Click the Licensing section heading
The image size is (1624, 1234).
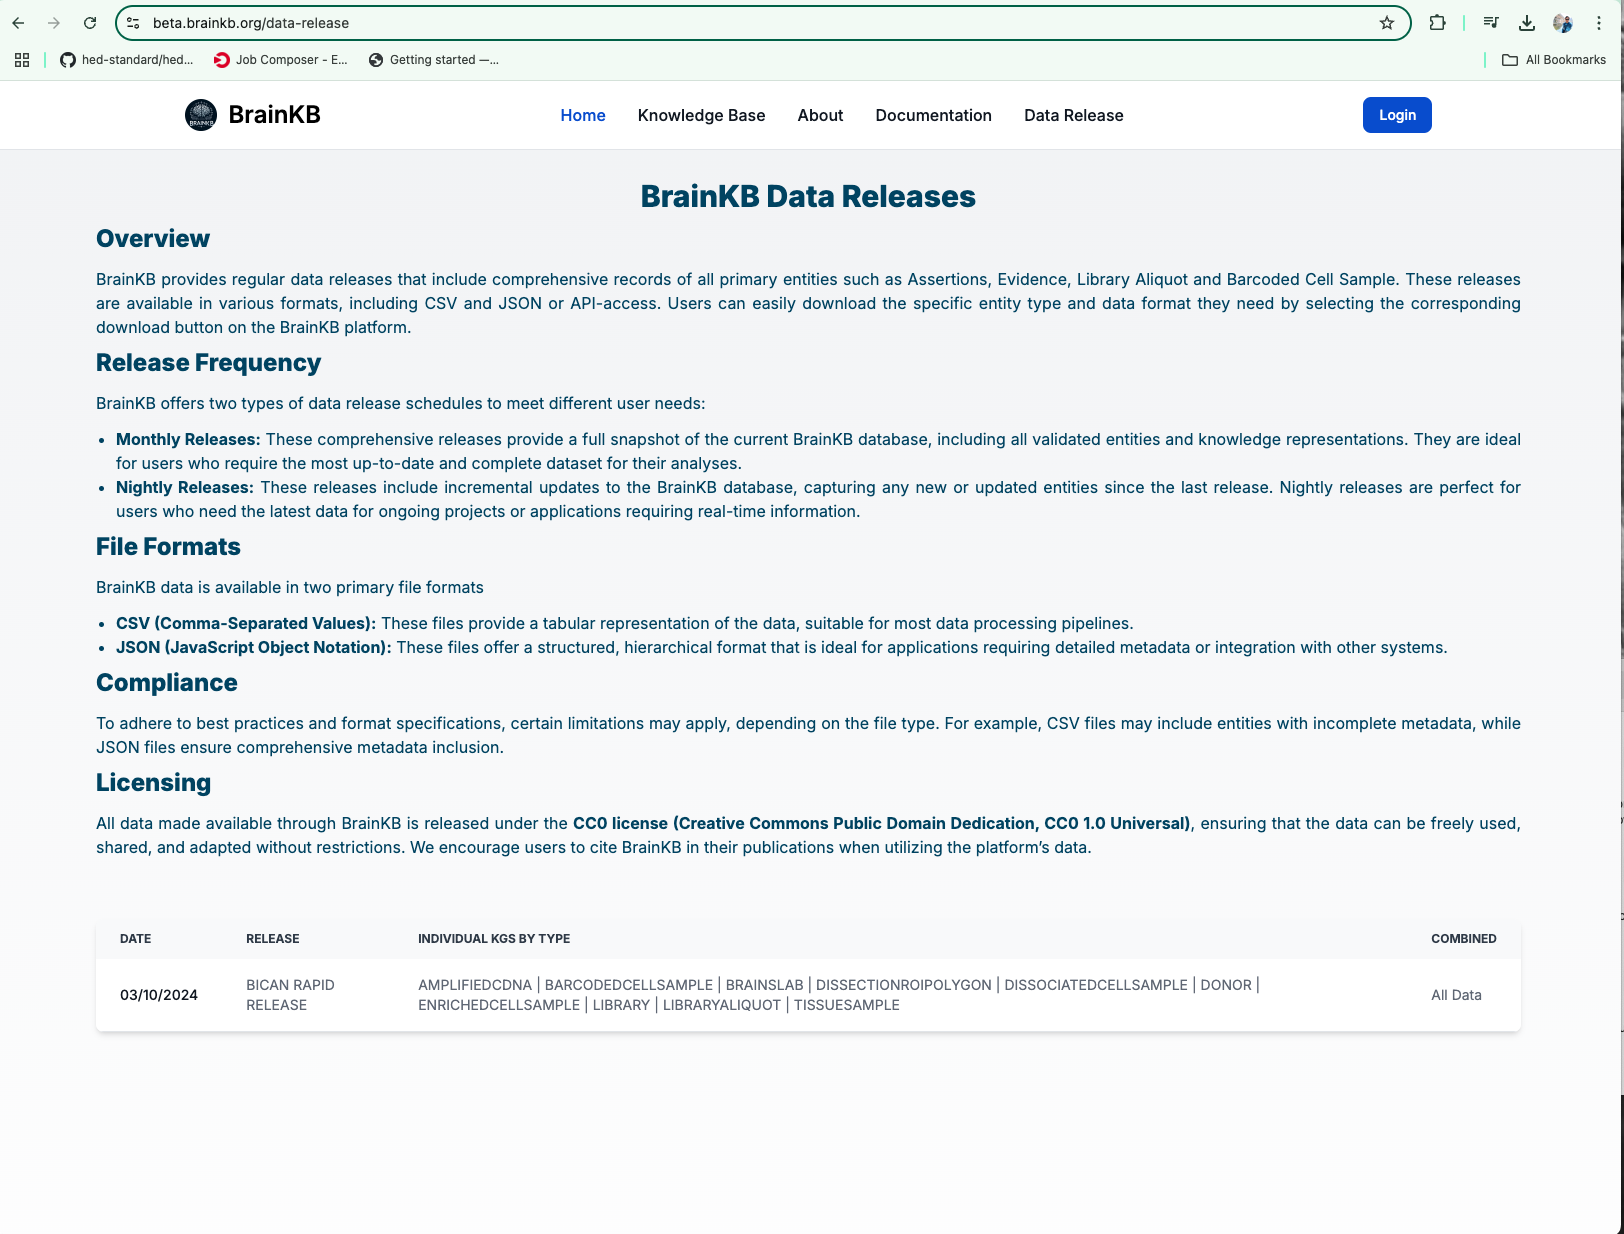(153, 782)
